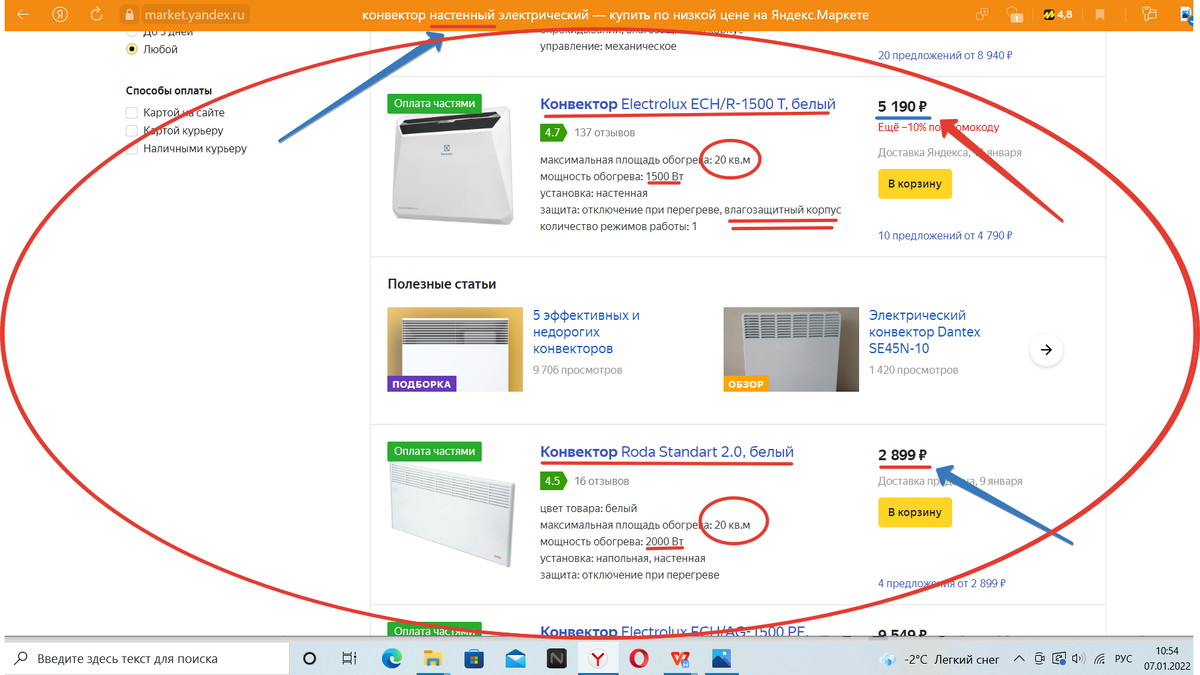View 137 отзывов for the Electrolux convector
This screenshot has width=1200, height=675.
604,132
